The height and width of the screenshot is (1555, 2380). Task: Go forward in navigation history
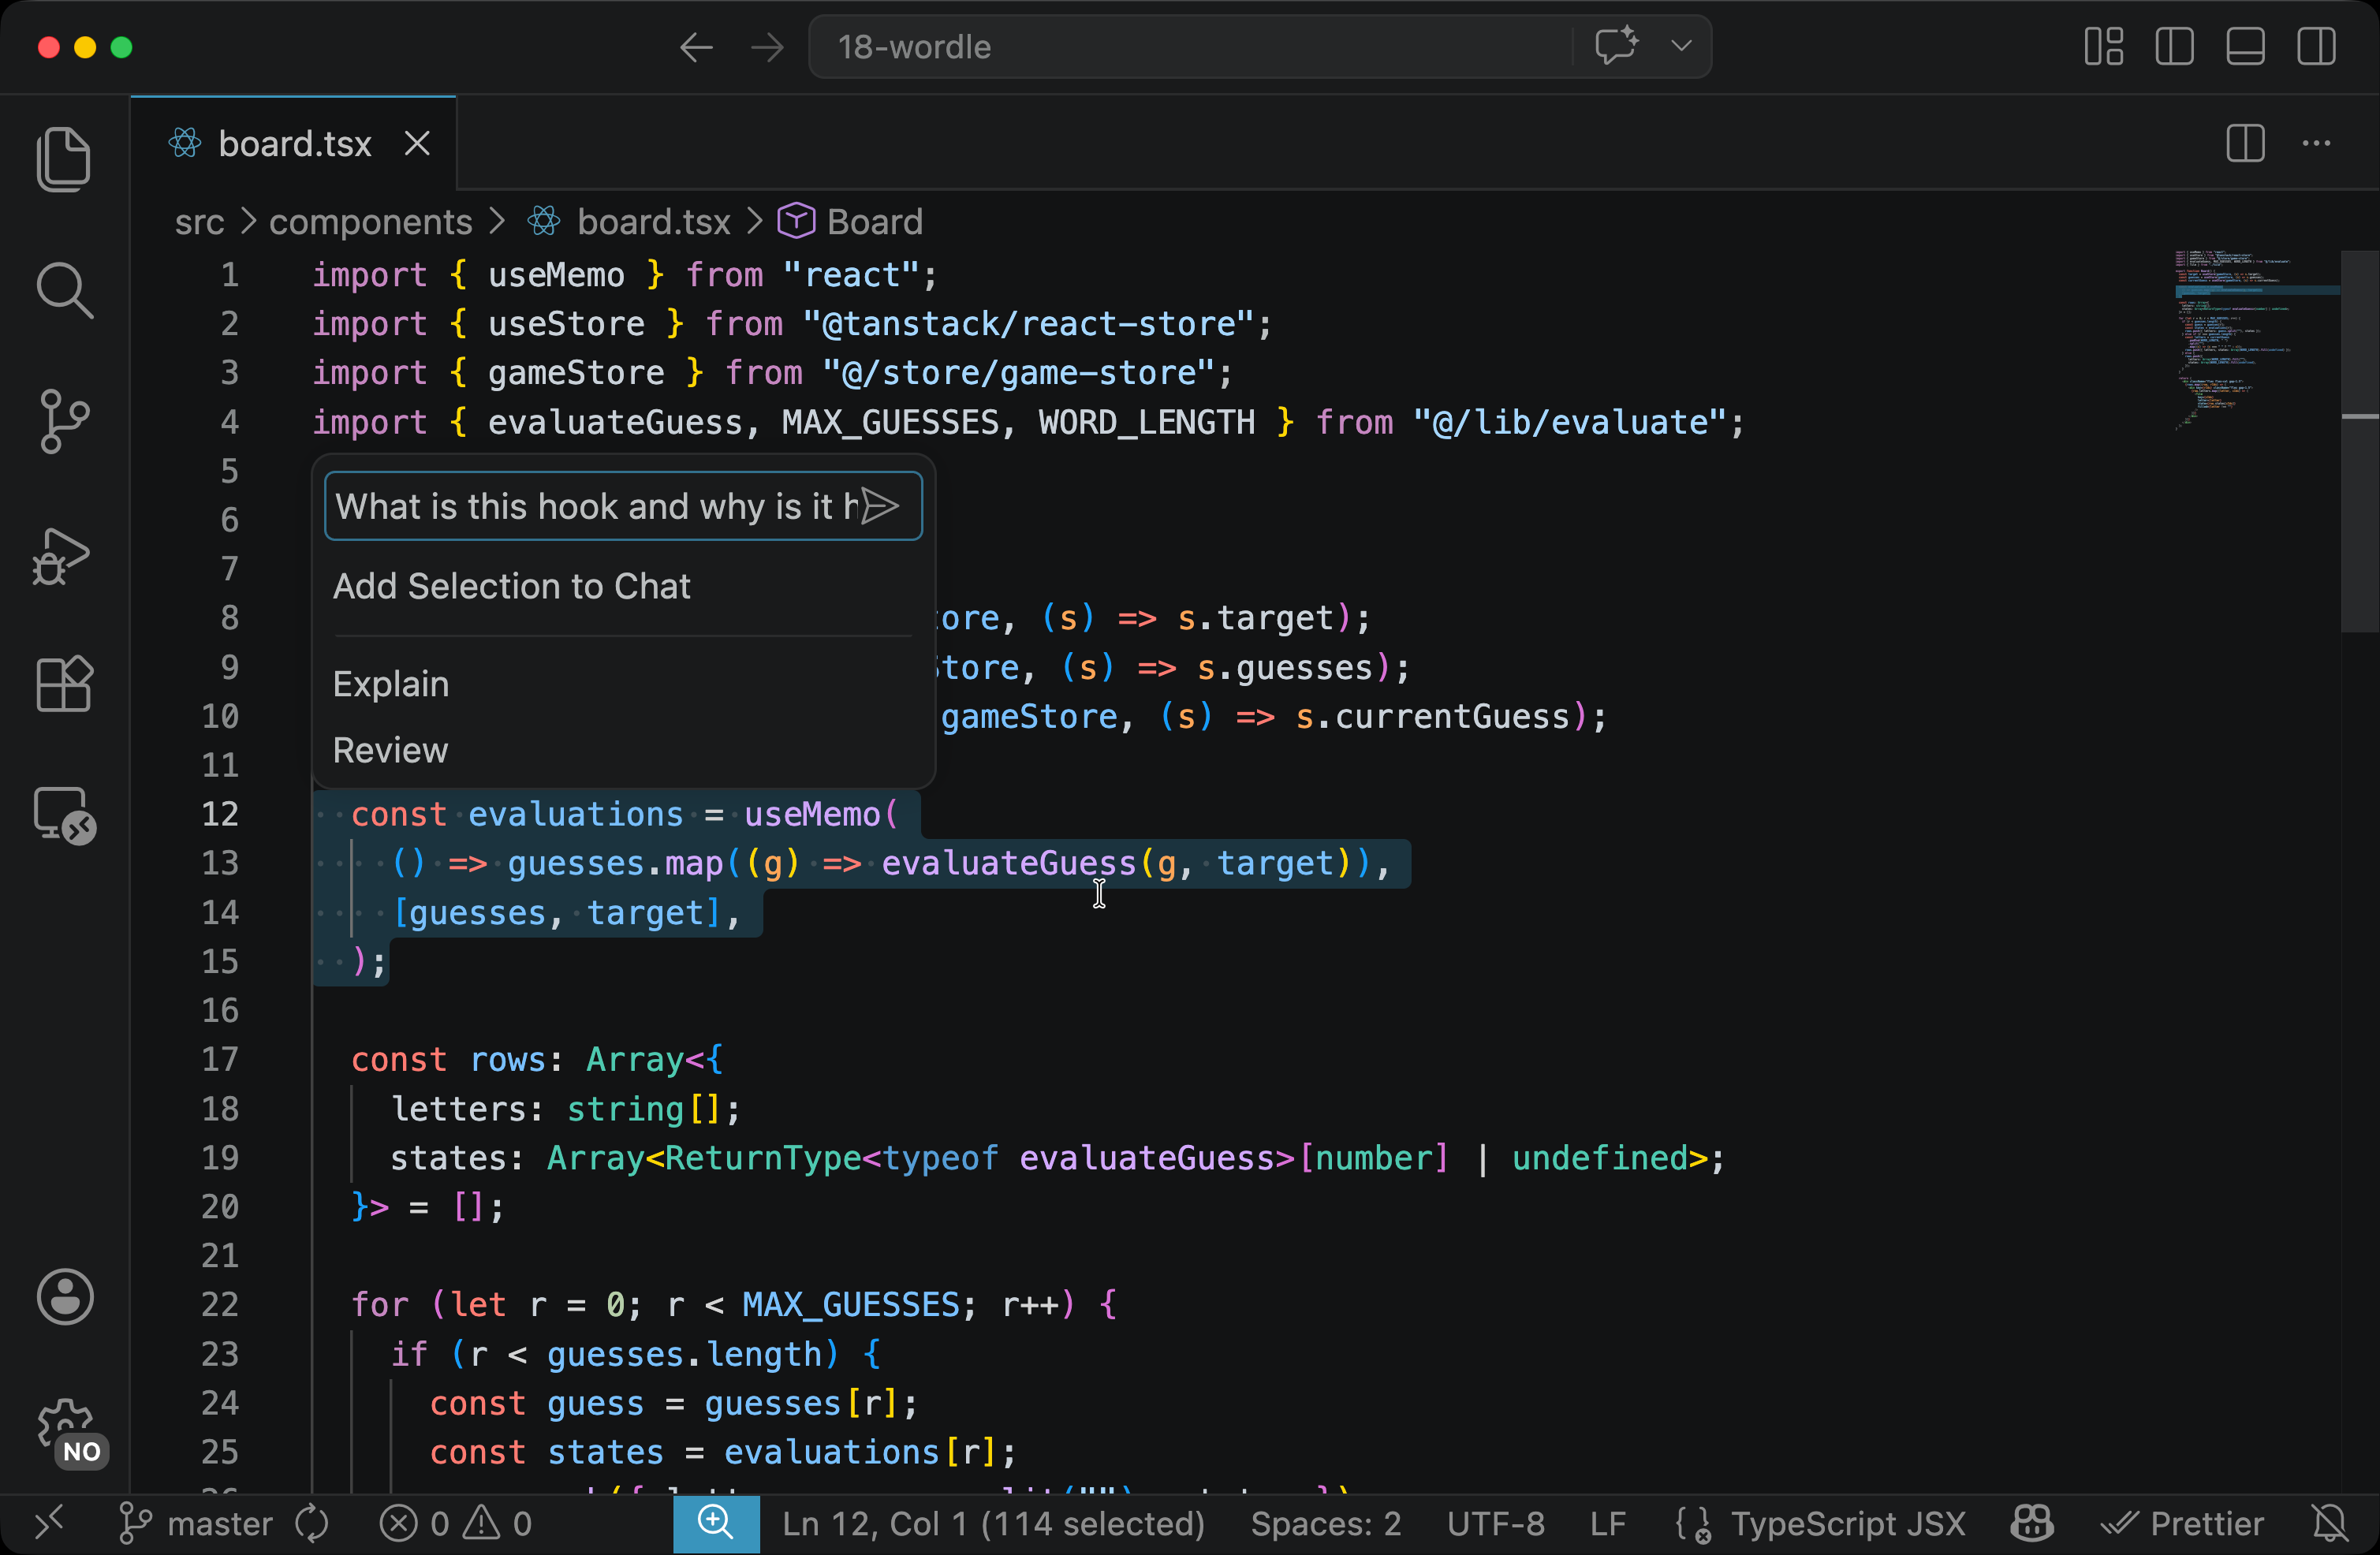(767, 47)
